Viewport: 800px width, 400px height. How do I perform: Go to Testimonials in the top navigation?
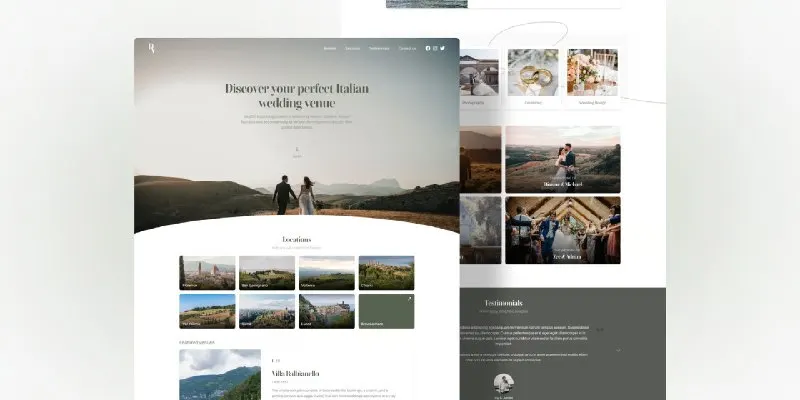tap(379, 48)
